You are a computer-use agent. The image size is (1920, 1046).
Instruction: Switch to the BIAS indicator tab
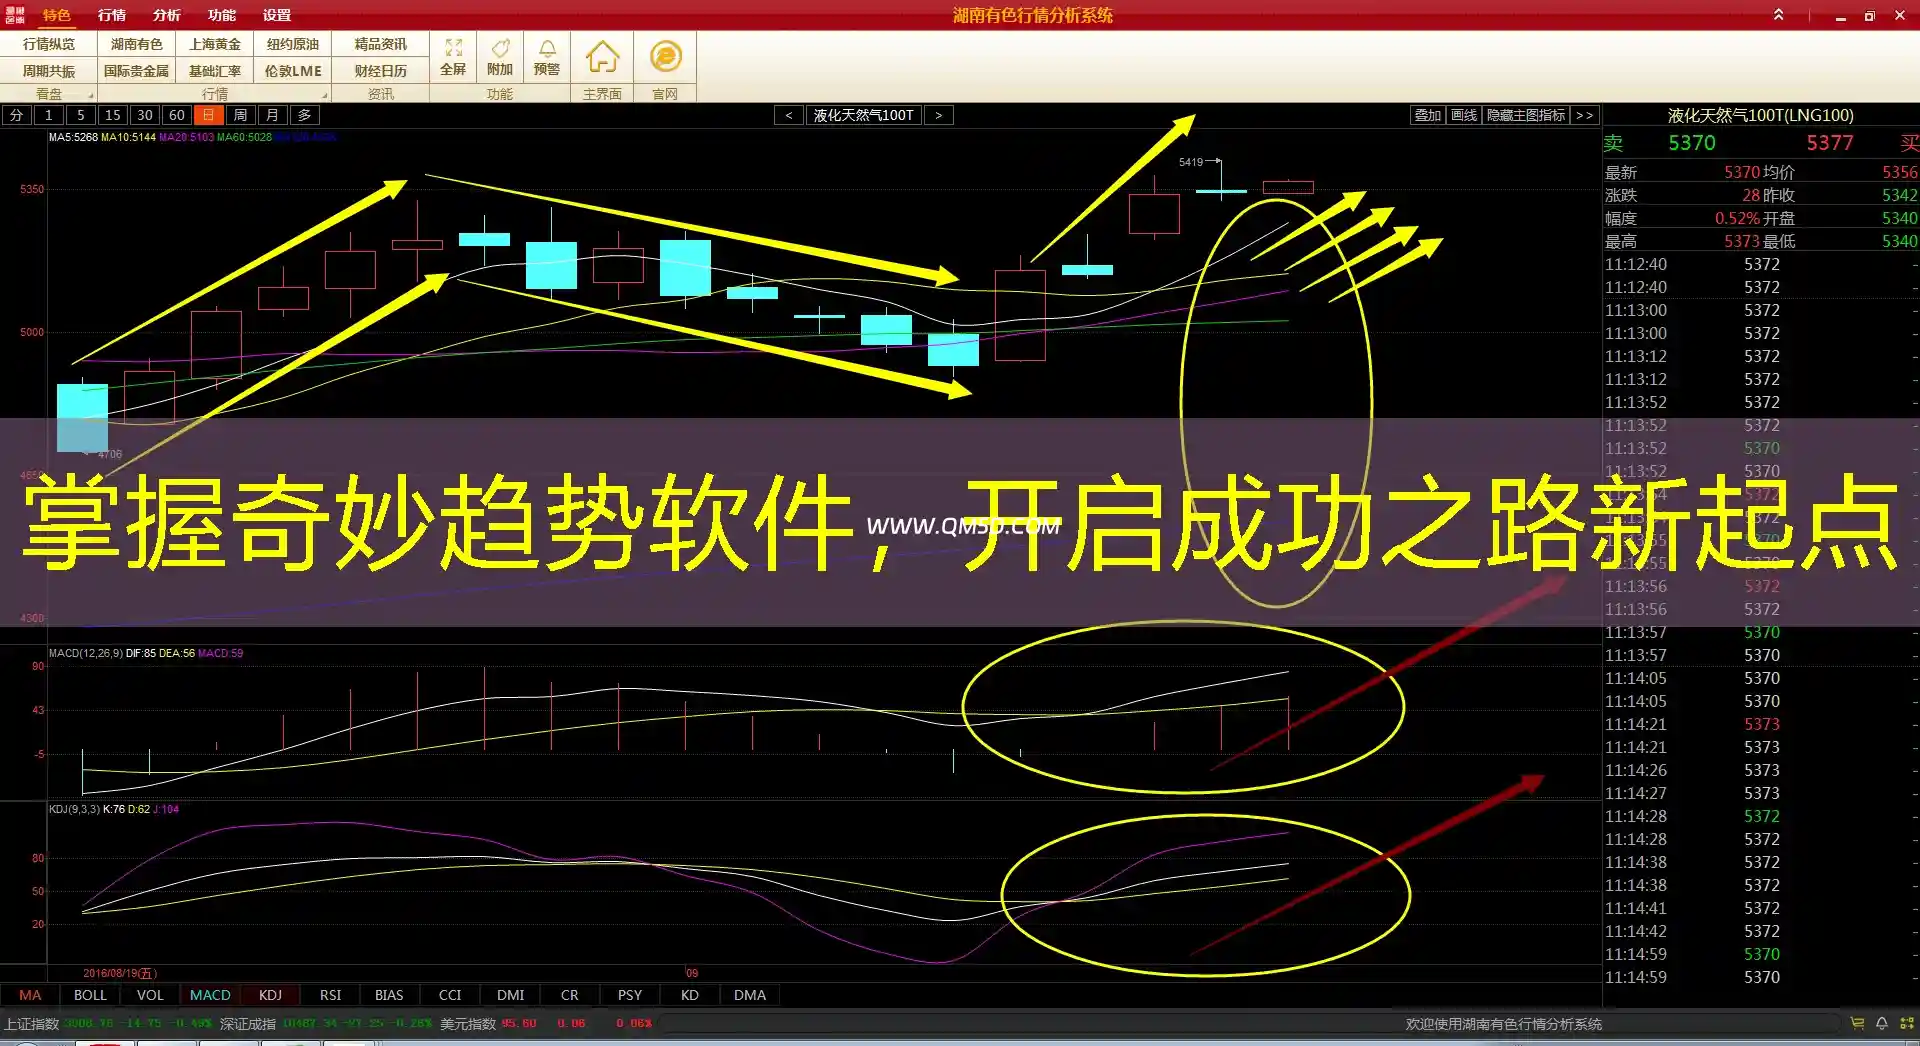[x=389, y=995]
